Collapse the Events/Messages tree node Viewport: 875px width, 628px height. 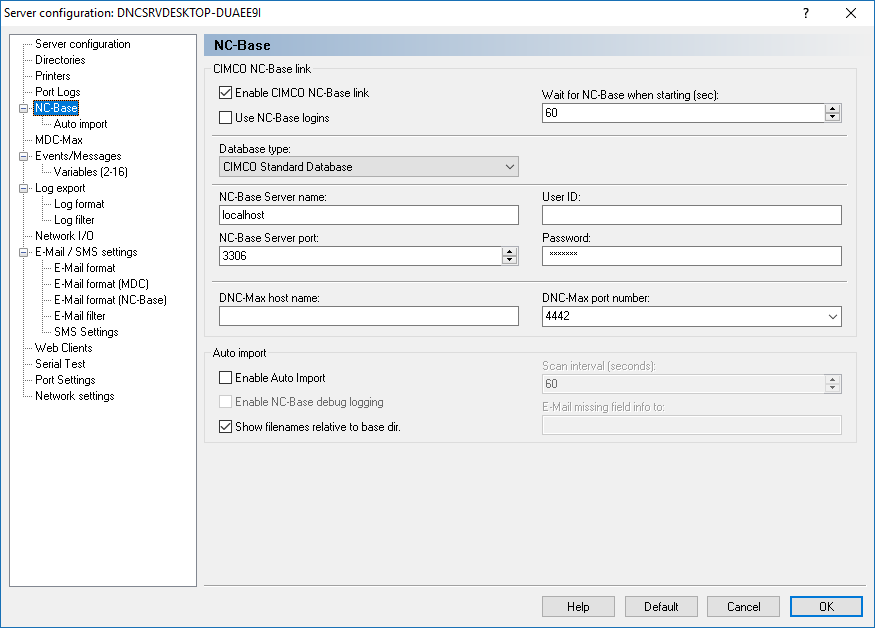point(23,156)
